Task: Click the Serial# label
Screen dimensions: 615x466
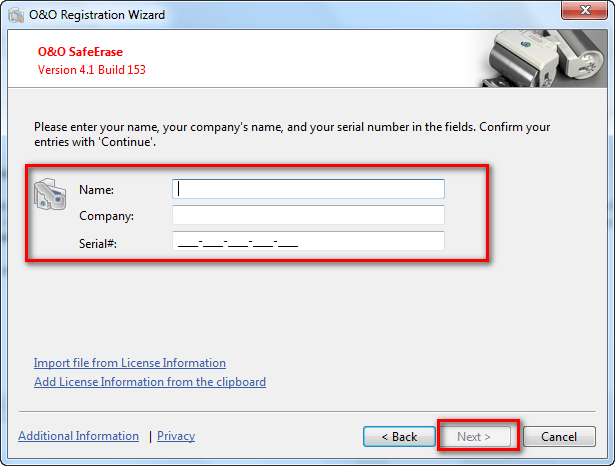Action: coord(98,242)
